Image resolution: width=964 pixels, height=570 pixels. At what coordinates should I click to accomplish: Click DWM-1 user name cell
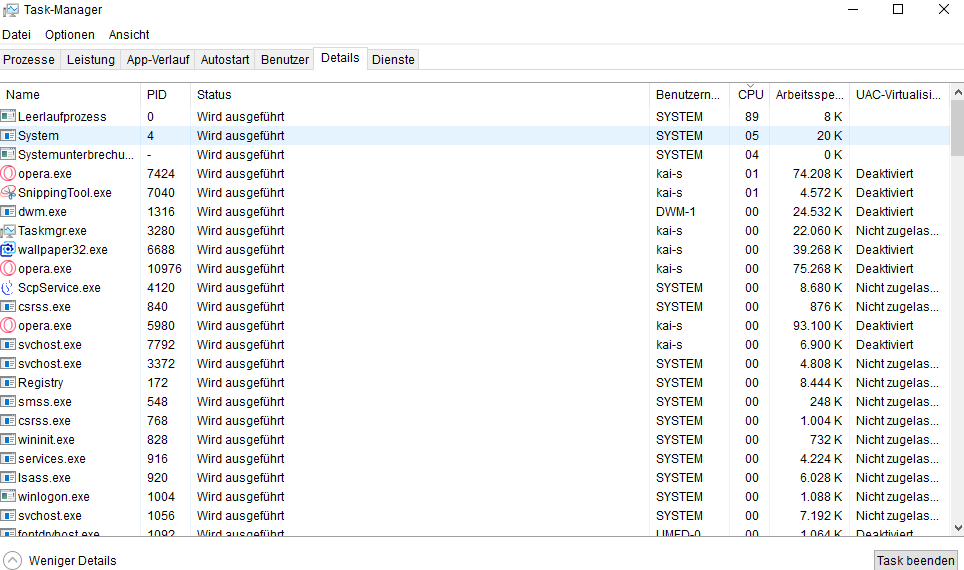(676, 212)
